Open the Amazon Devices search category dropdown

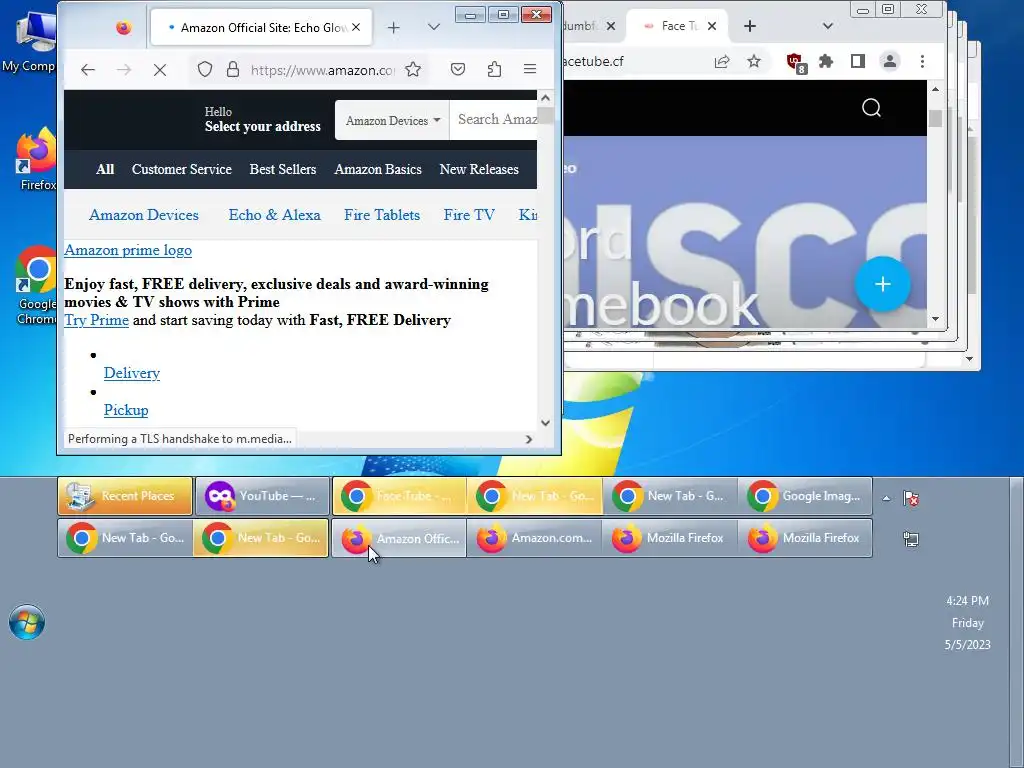(392, 120)
